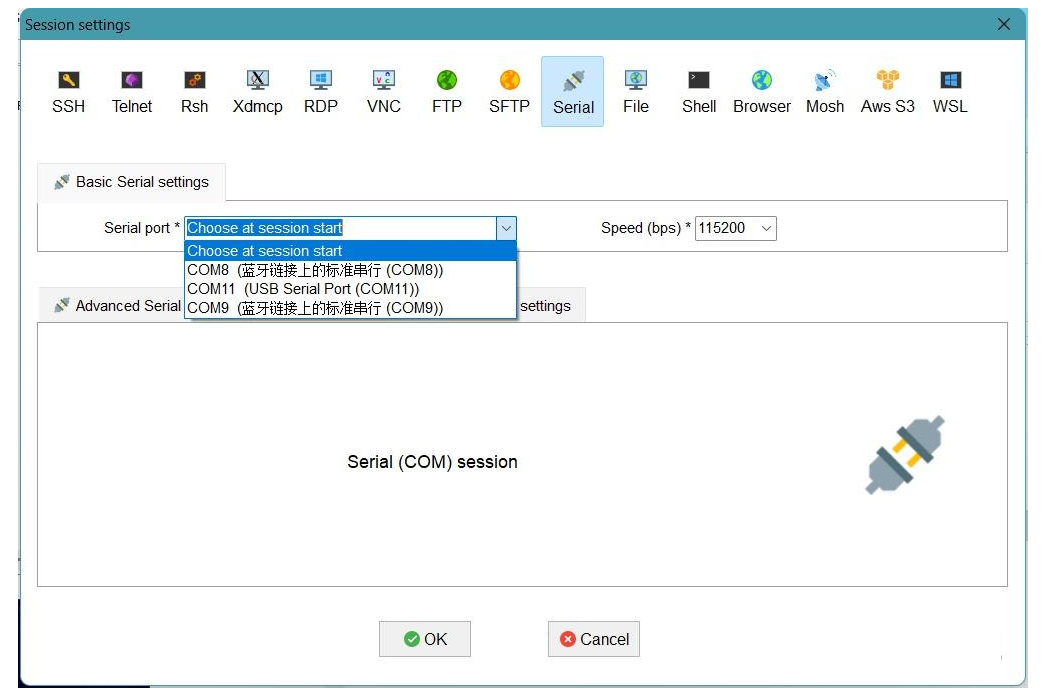Select the VNC session icon
The width and height of the screenshot is (1049, 691).
pyautogui.click(x=383, y=92)
